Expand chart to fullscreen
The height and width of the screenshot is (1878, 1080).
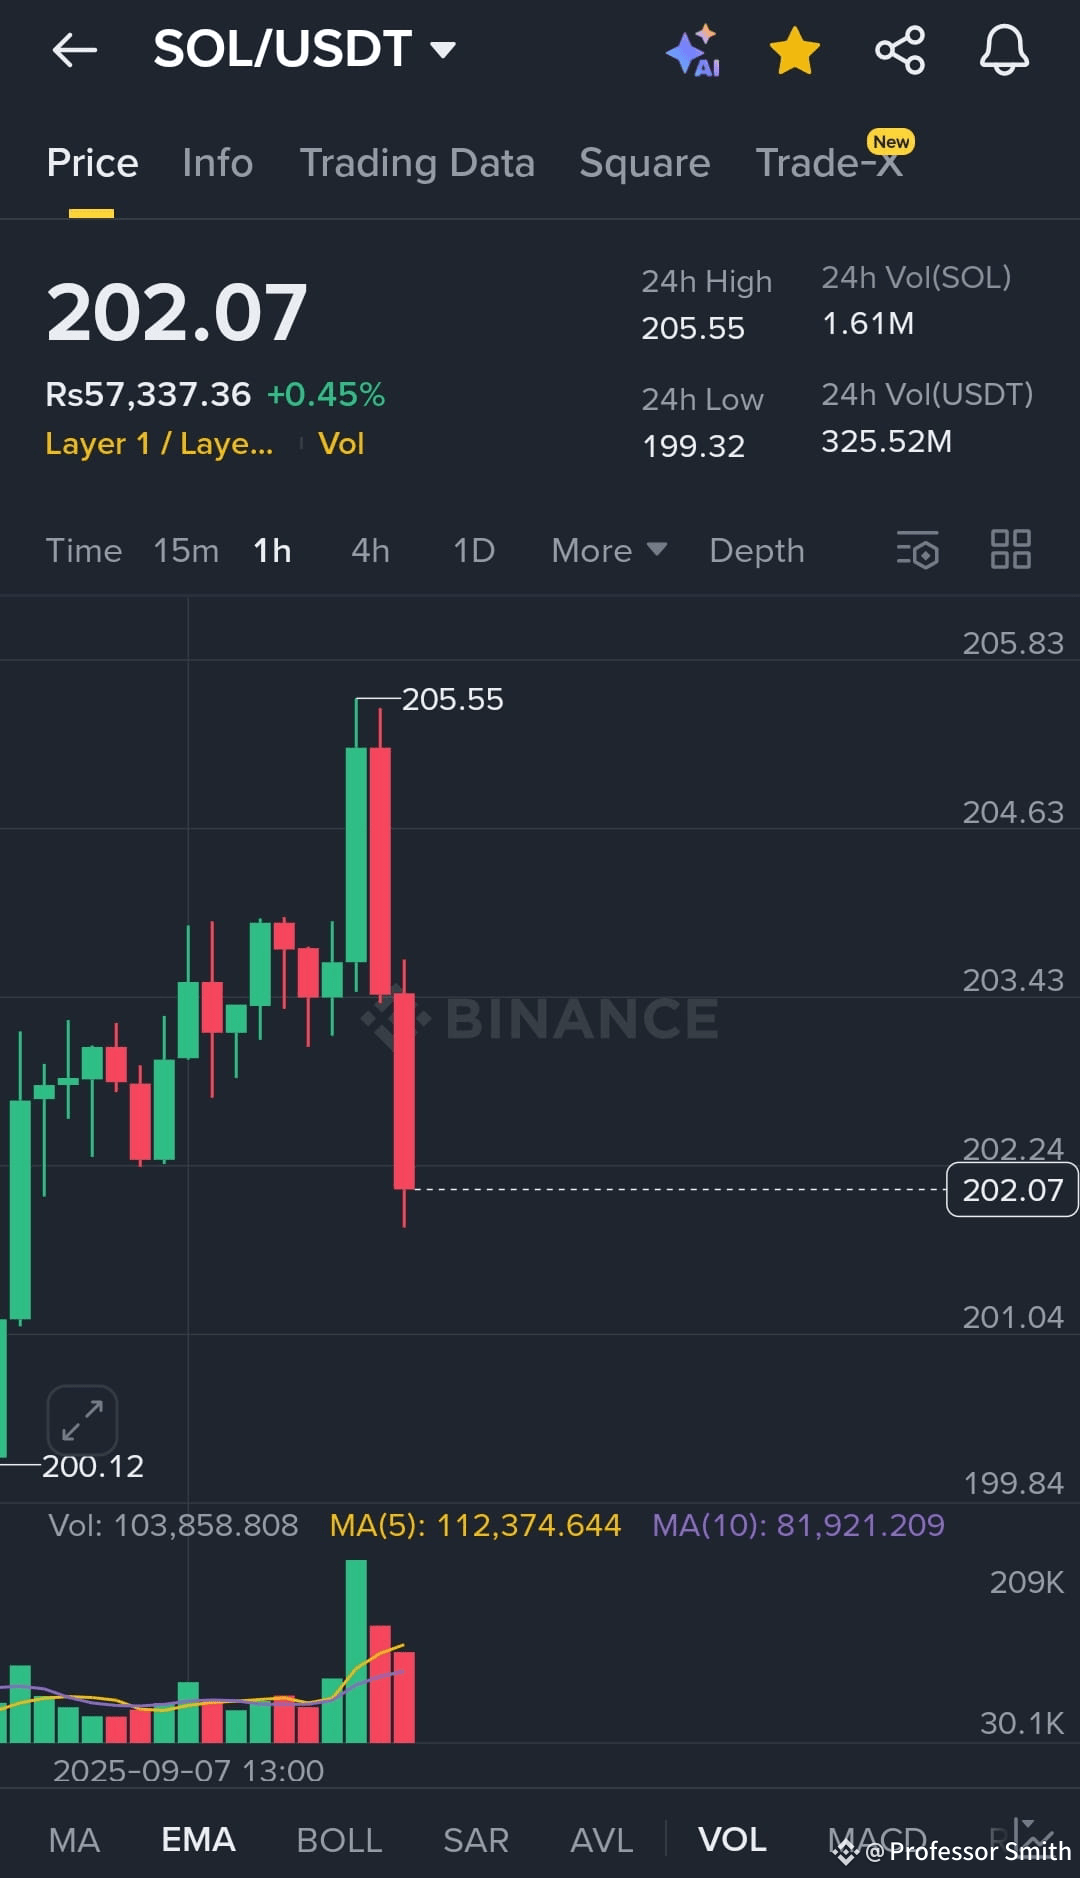[80, 1420]
